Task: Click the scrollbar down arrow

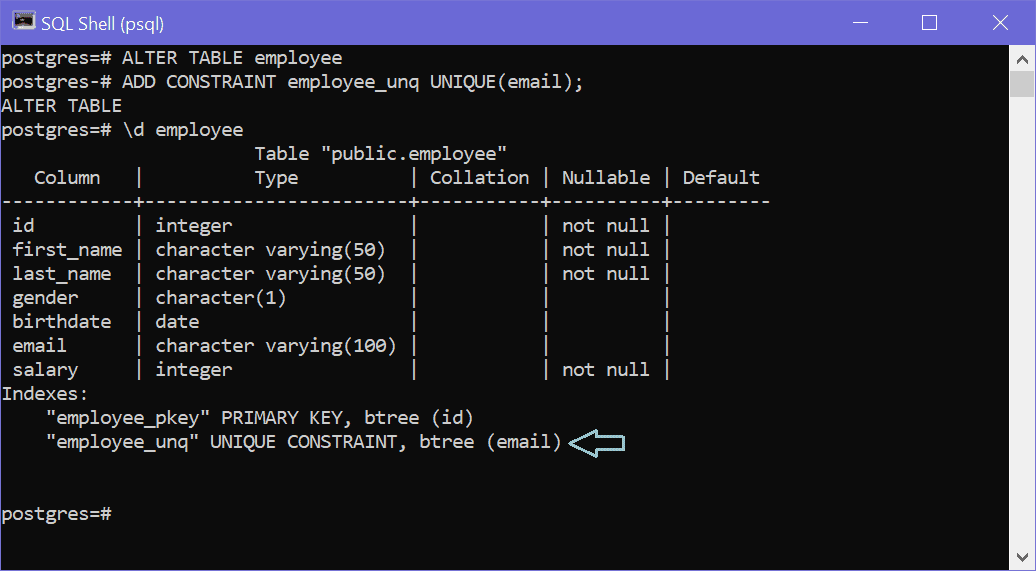Action: pyautogui.click(x=1021, y=558)
